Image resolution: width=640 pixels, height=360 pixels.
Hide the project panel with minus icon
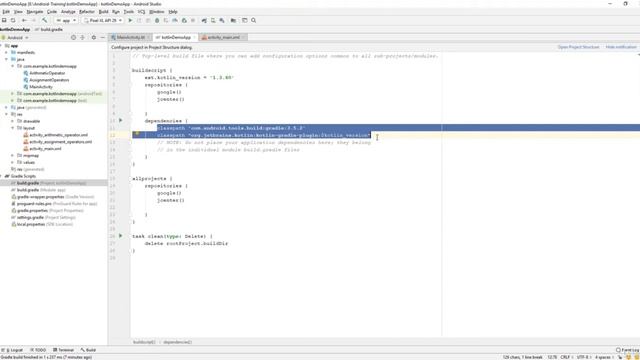pyautogui.click(x=103, y=38)
